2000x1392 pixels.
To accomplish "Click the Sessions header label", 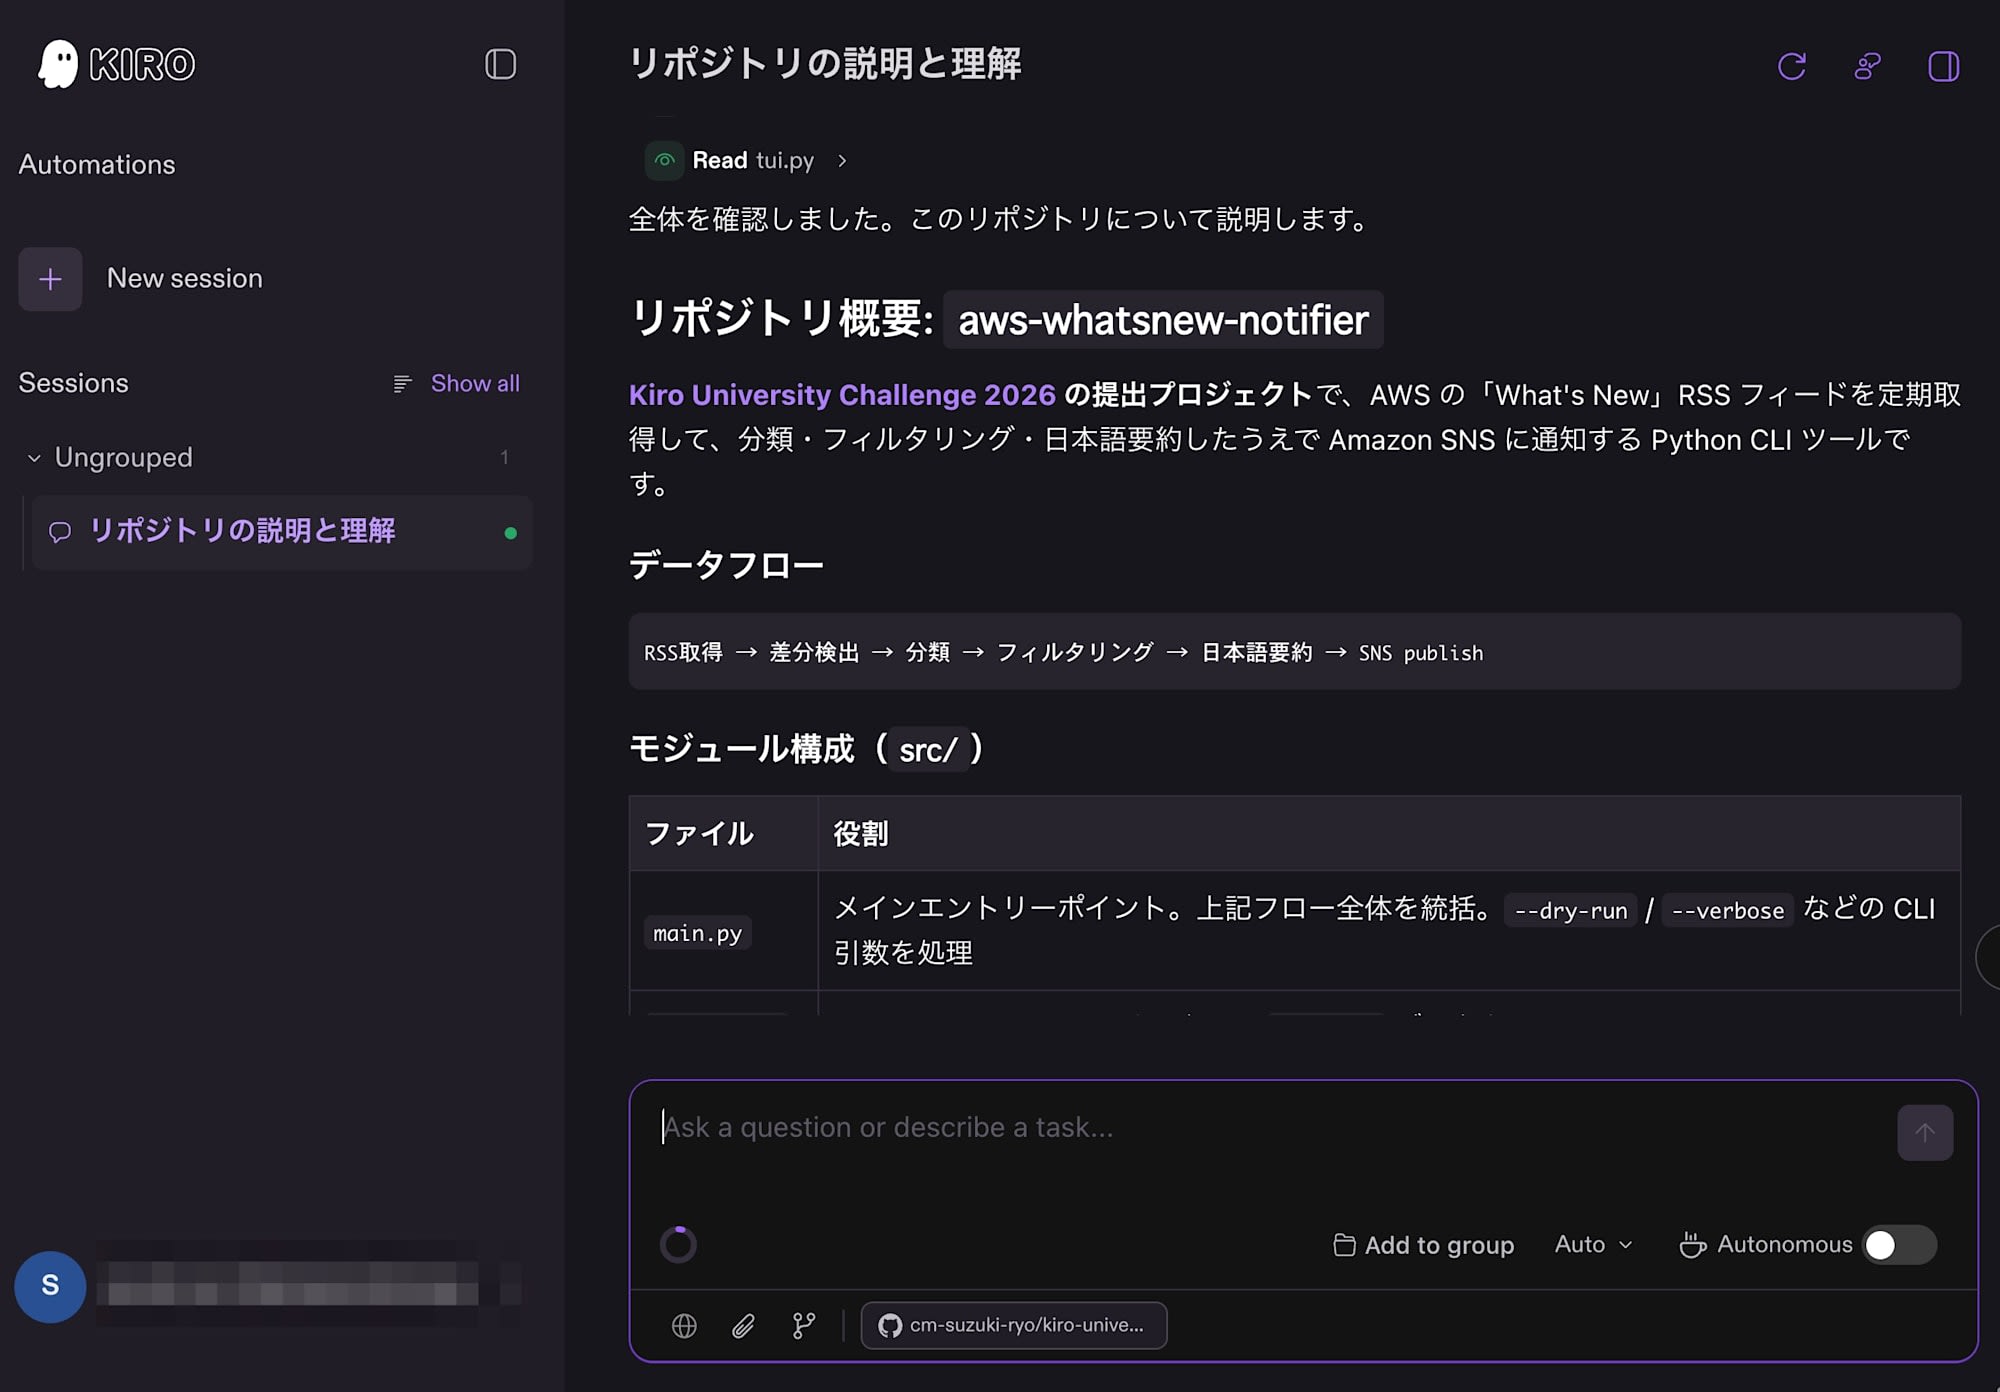I will pyautogui.click(x=74, y=383).
